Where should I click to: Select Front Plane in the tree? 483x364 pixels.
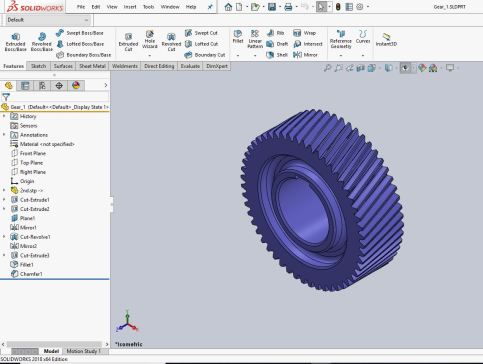(x=29, y=153)
